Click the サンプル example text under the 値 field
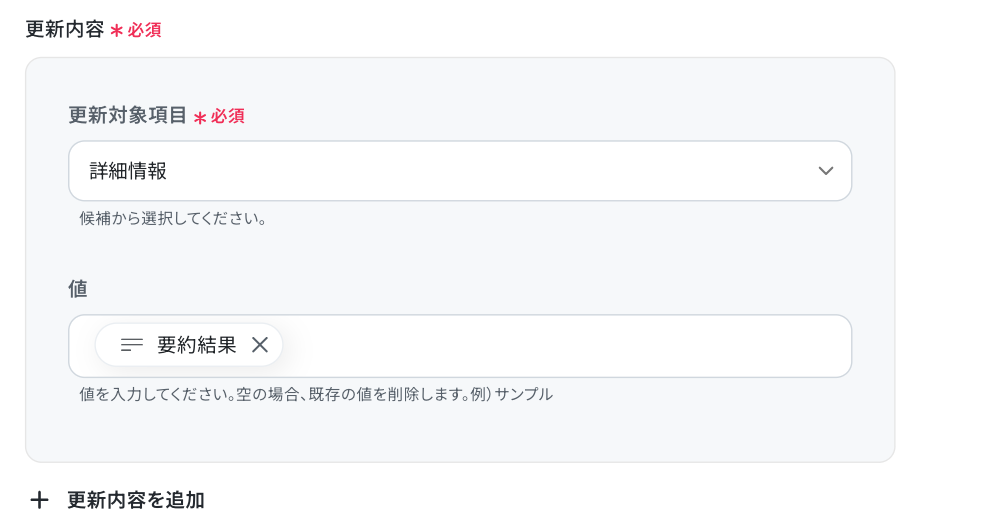 (x=523, y=394)
